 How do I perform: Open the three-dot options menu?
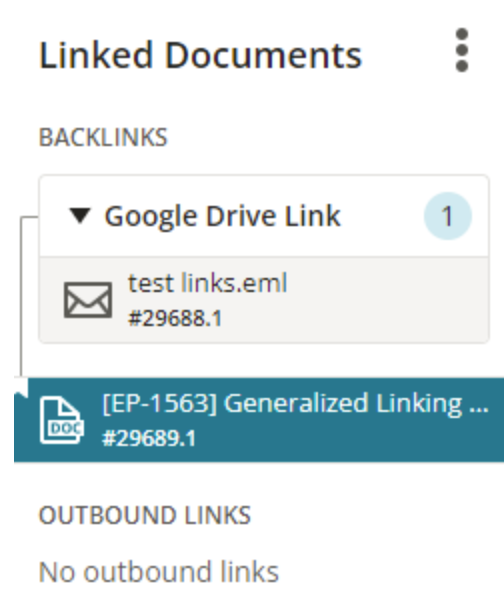coord(462,50)
